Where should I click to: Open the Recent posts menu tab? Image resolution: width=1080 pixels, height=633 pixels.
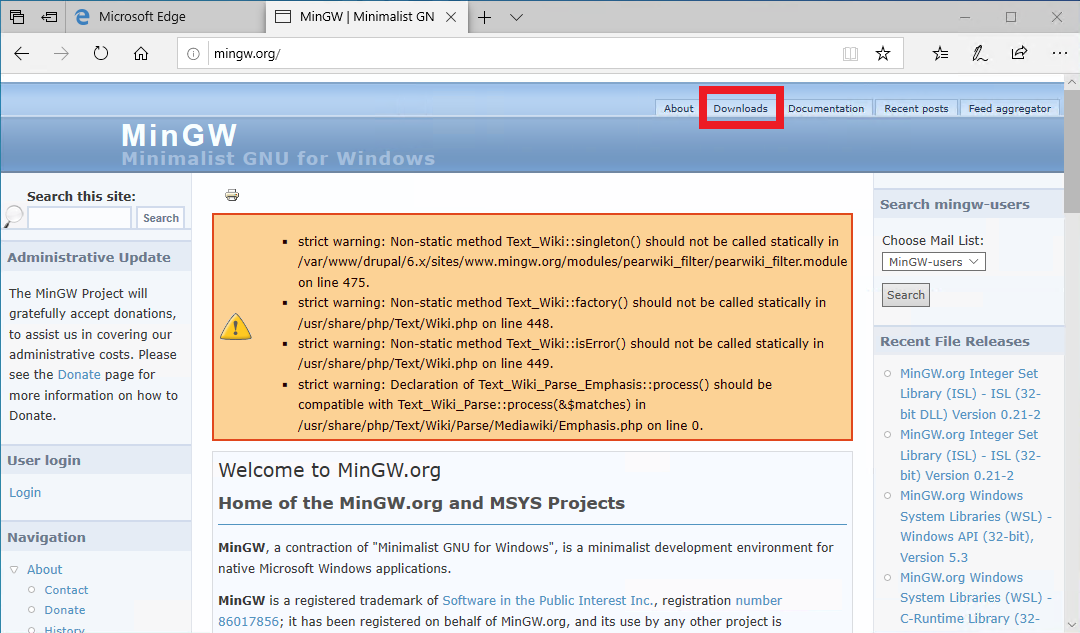click(x=916, y=108)
